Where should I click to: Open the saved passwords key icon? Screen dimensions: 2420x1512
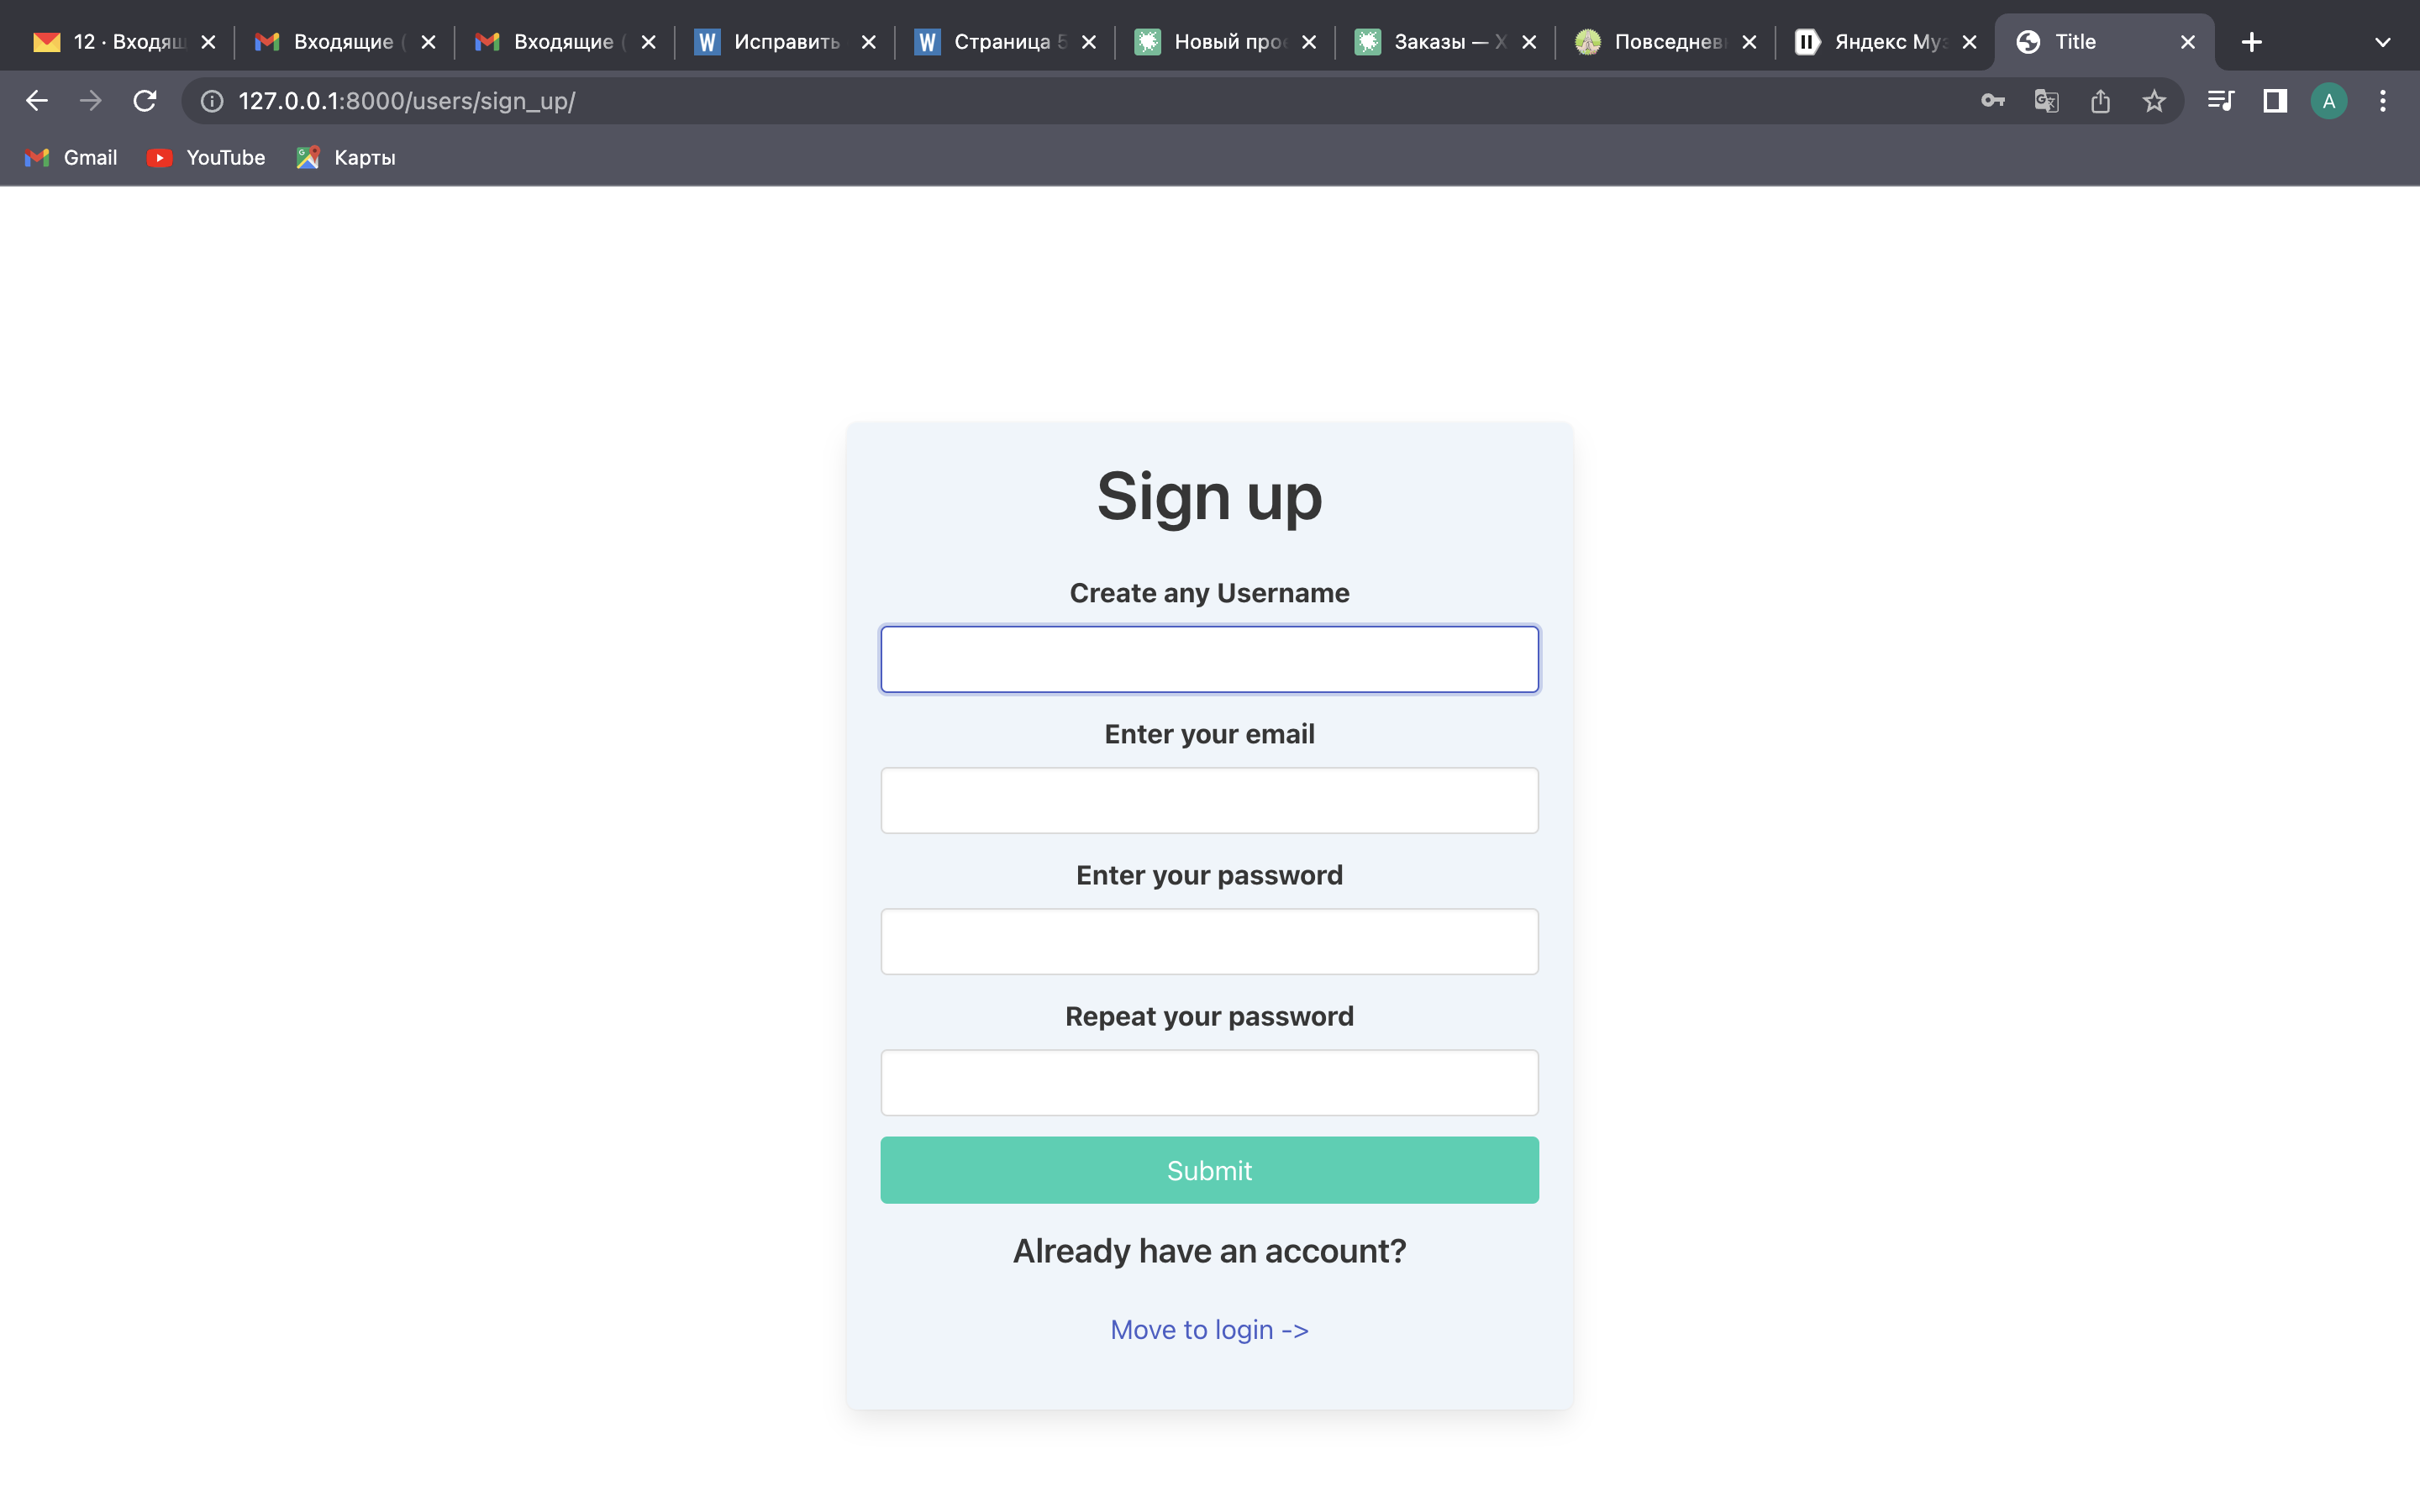[x=1992, y=101]
